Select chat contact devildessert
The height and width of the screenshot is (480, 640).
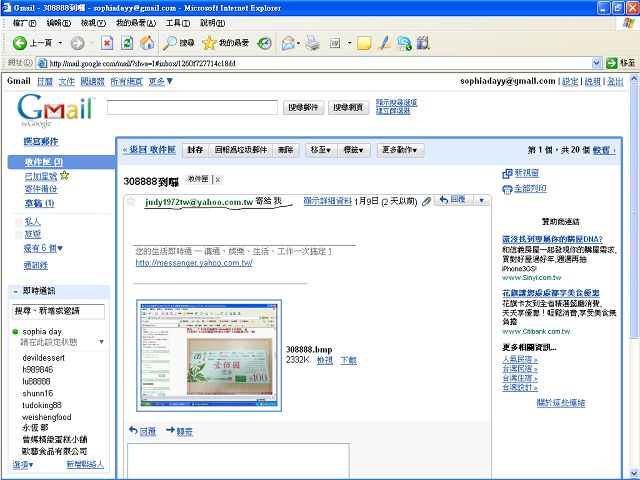tap(44, 358)
